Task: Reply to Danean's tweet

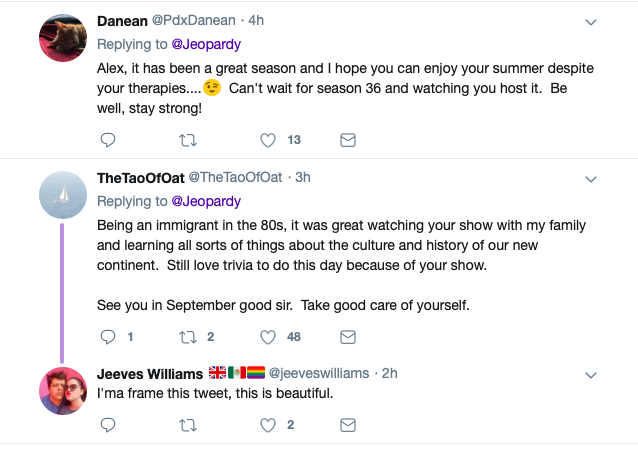Action: 108,140
